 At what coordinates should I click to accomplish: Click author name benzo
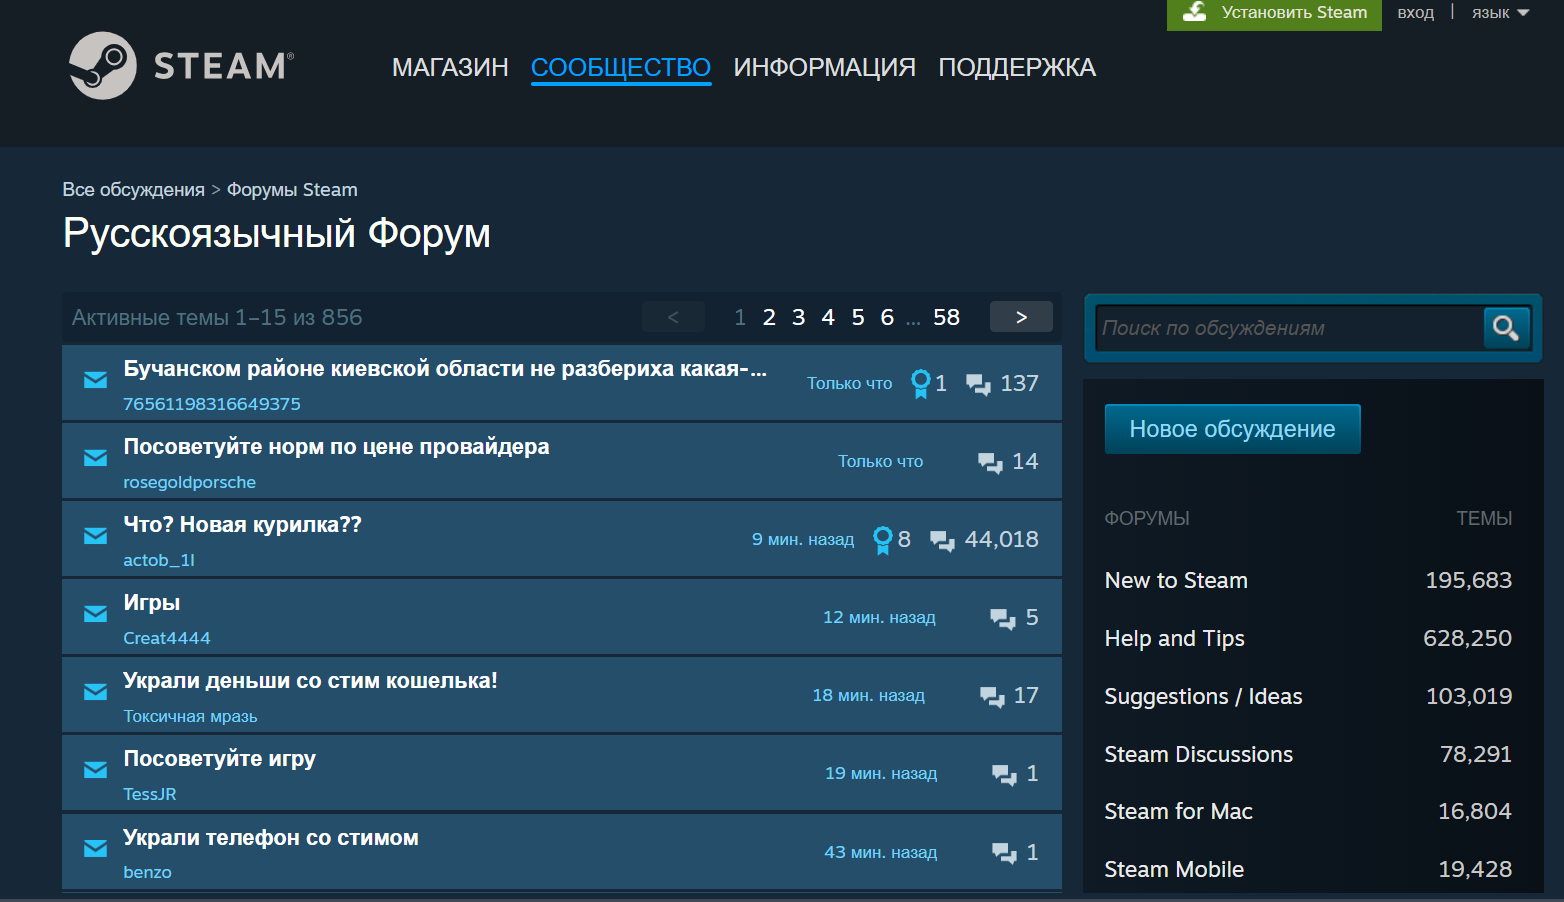[x=147, y=872]
